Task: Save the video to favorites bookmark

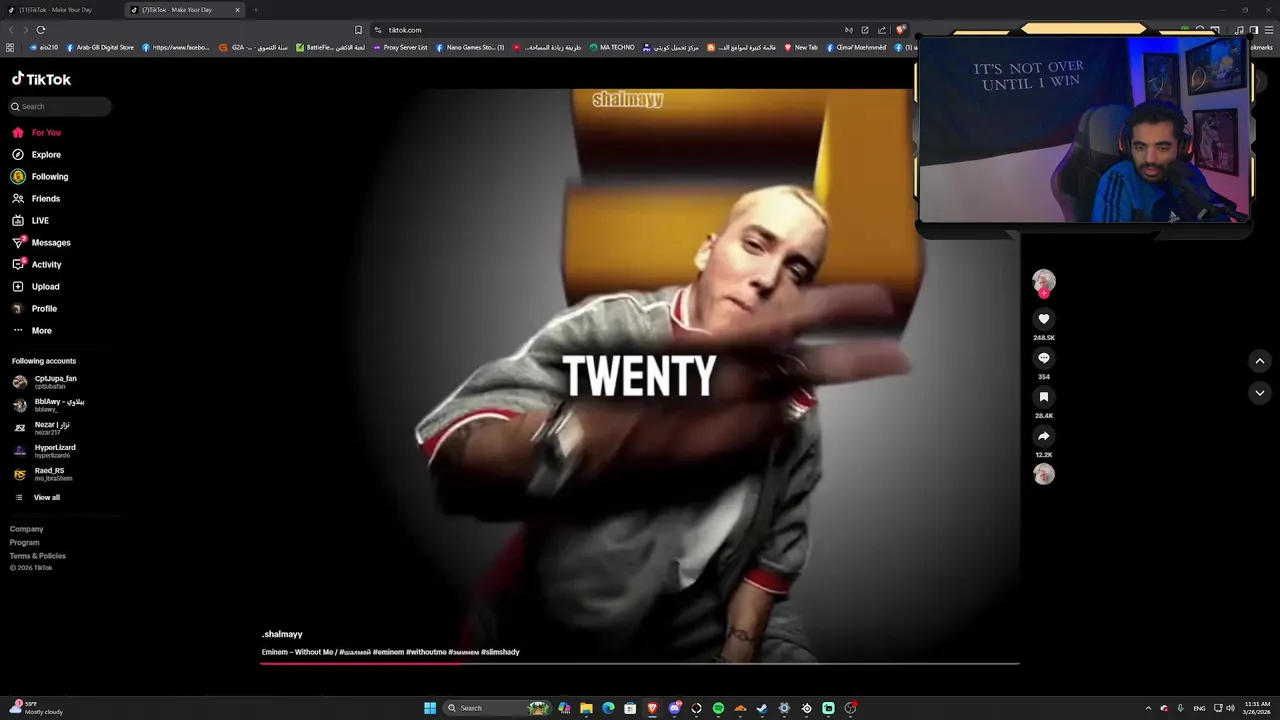Action: pos(1044,397)
